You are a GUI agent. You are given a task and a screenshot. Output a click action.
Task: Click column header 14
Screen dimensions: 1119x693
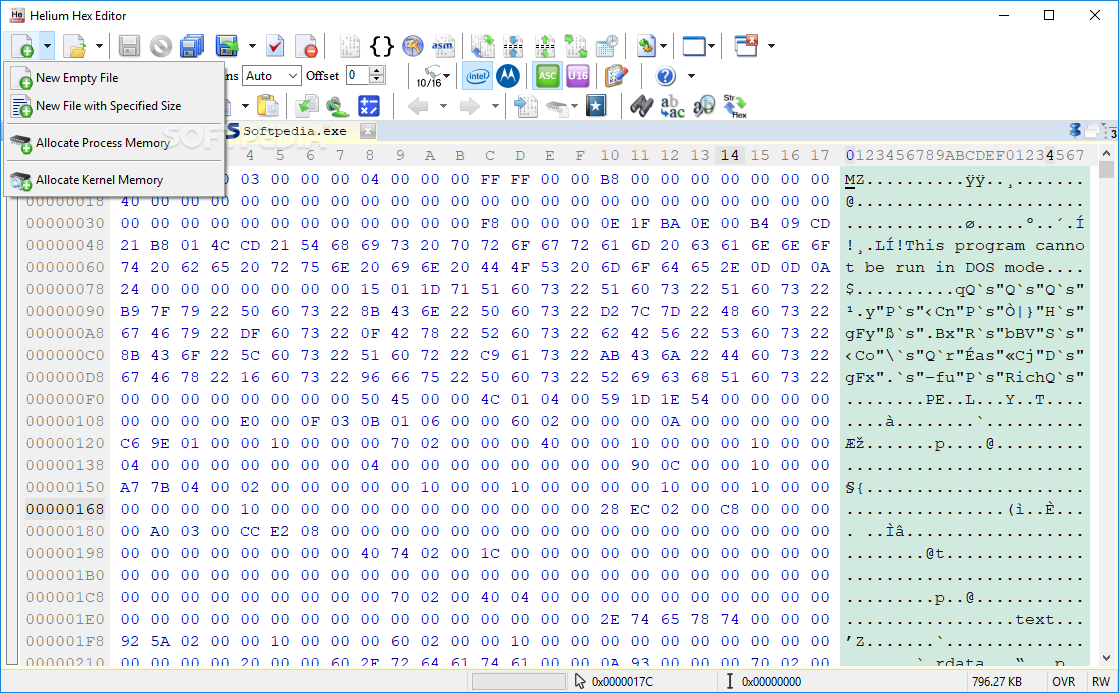click(729, 155)
